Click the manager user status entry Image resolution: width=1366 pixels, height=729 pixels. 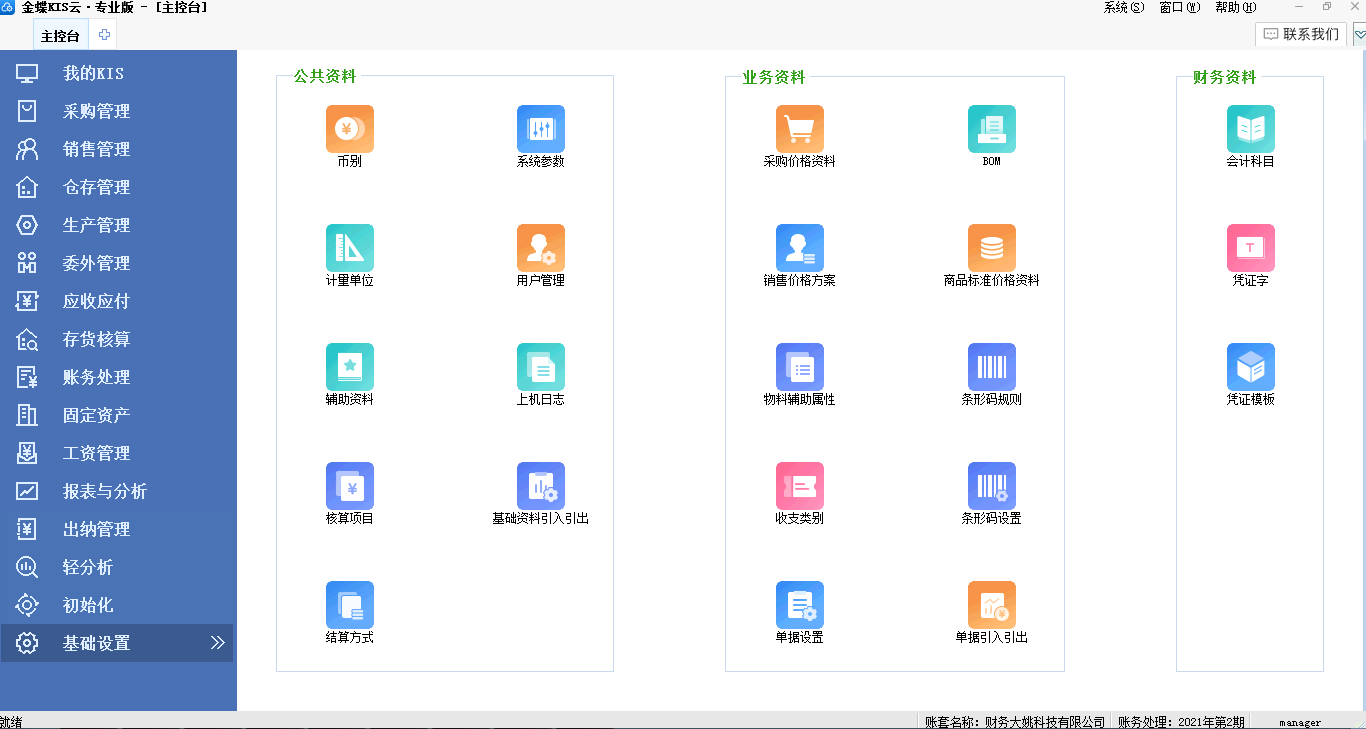(1300, 722)
